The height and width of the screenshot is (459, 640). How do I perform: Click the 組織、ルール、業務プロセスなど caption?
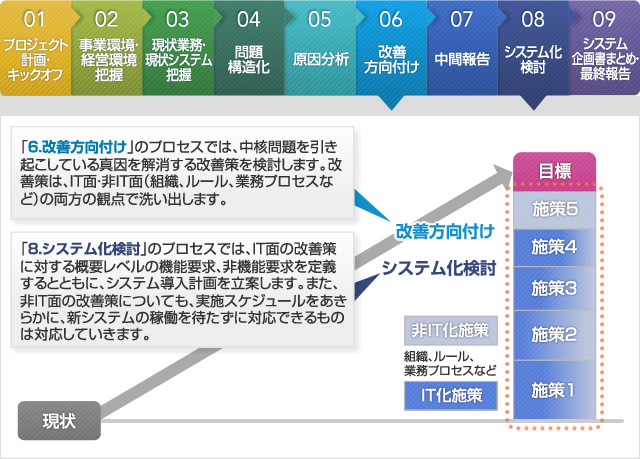450,363
